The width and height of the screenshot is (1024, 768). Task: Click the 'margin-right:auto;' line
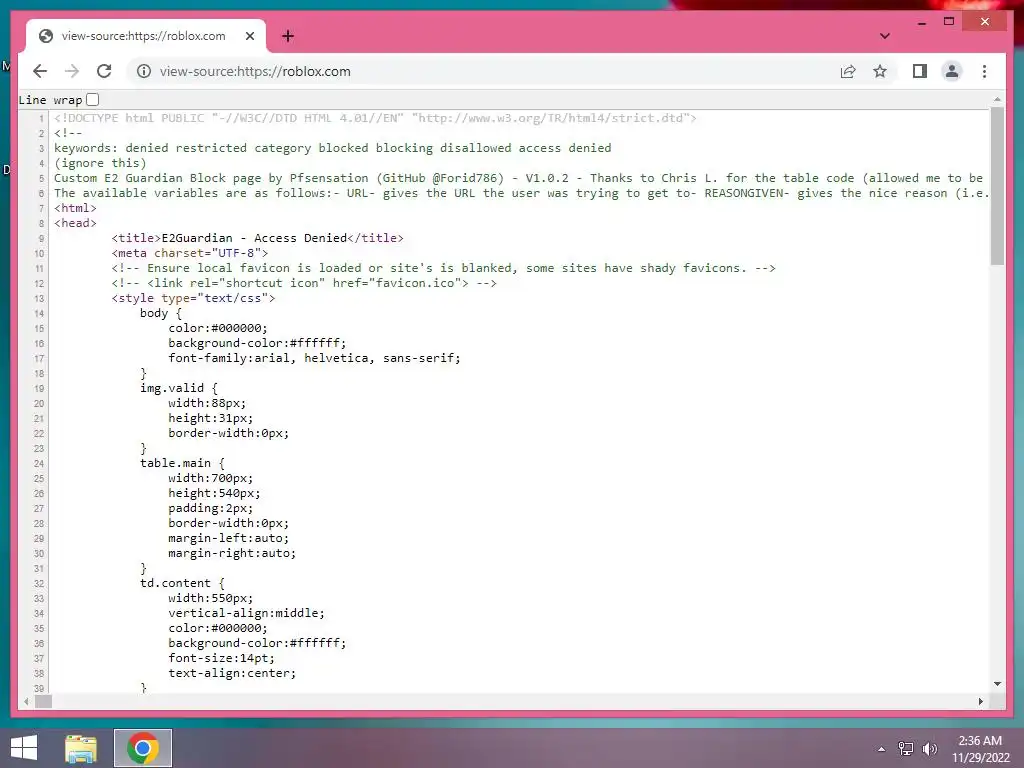click(x=232, y=553)
